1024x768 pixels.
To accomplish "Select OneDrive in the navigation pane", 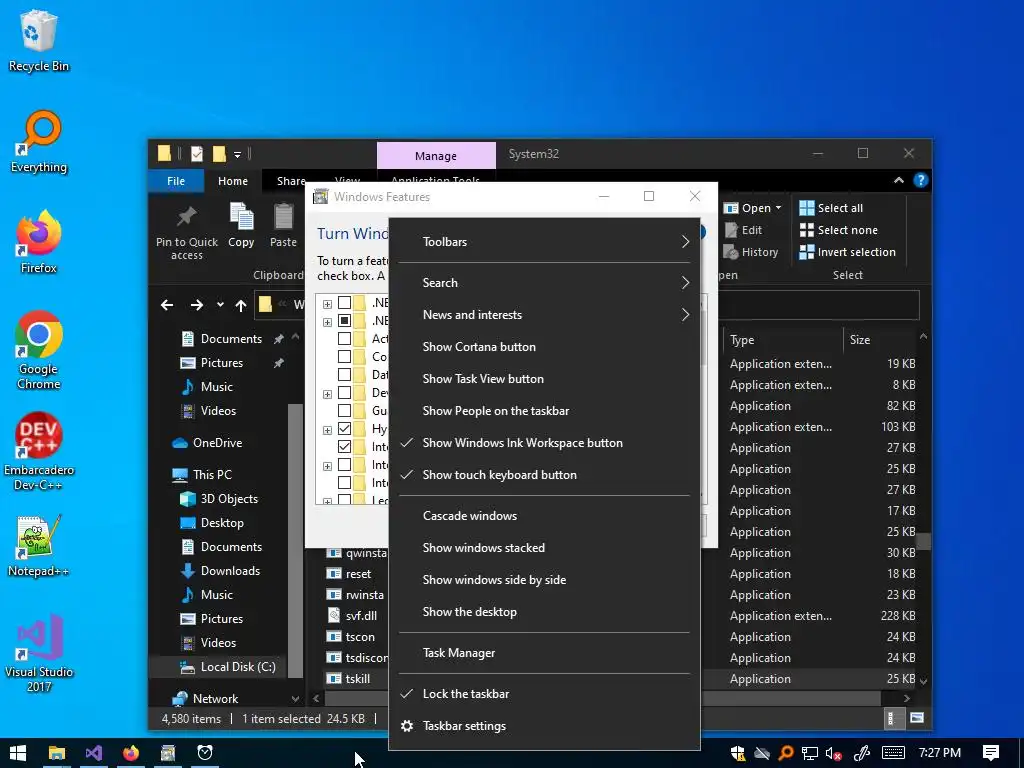I will pyautogui.click(x=217, y=443).
